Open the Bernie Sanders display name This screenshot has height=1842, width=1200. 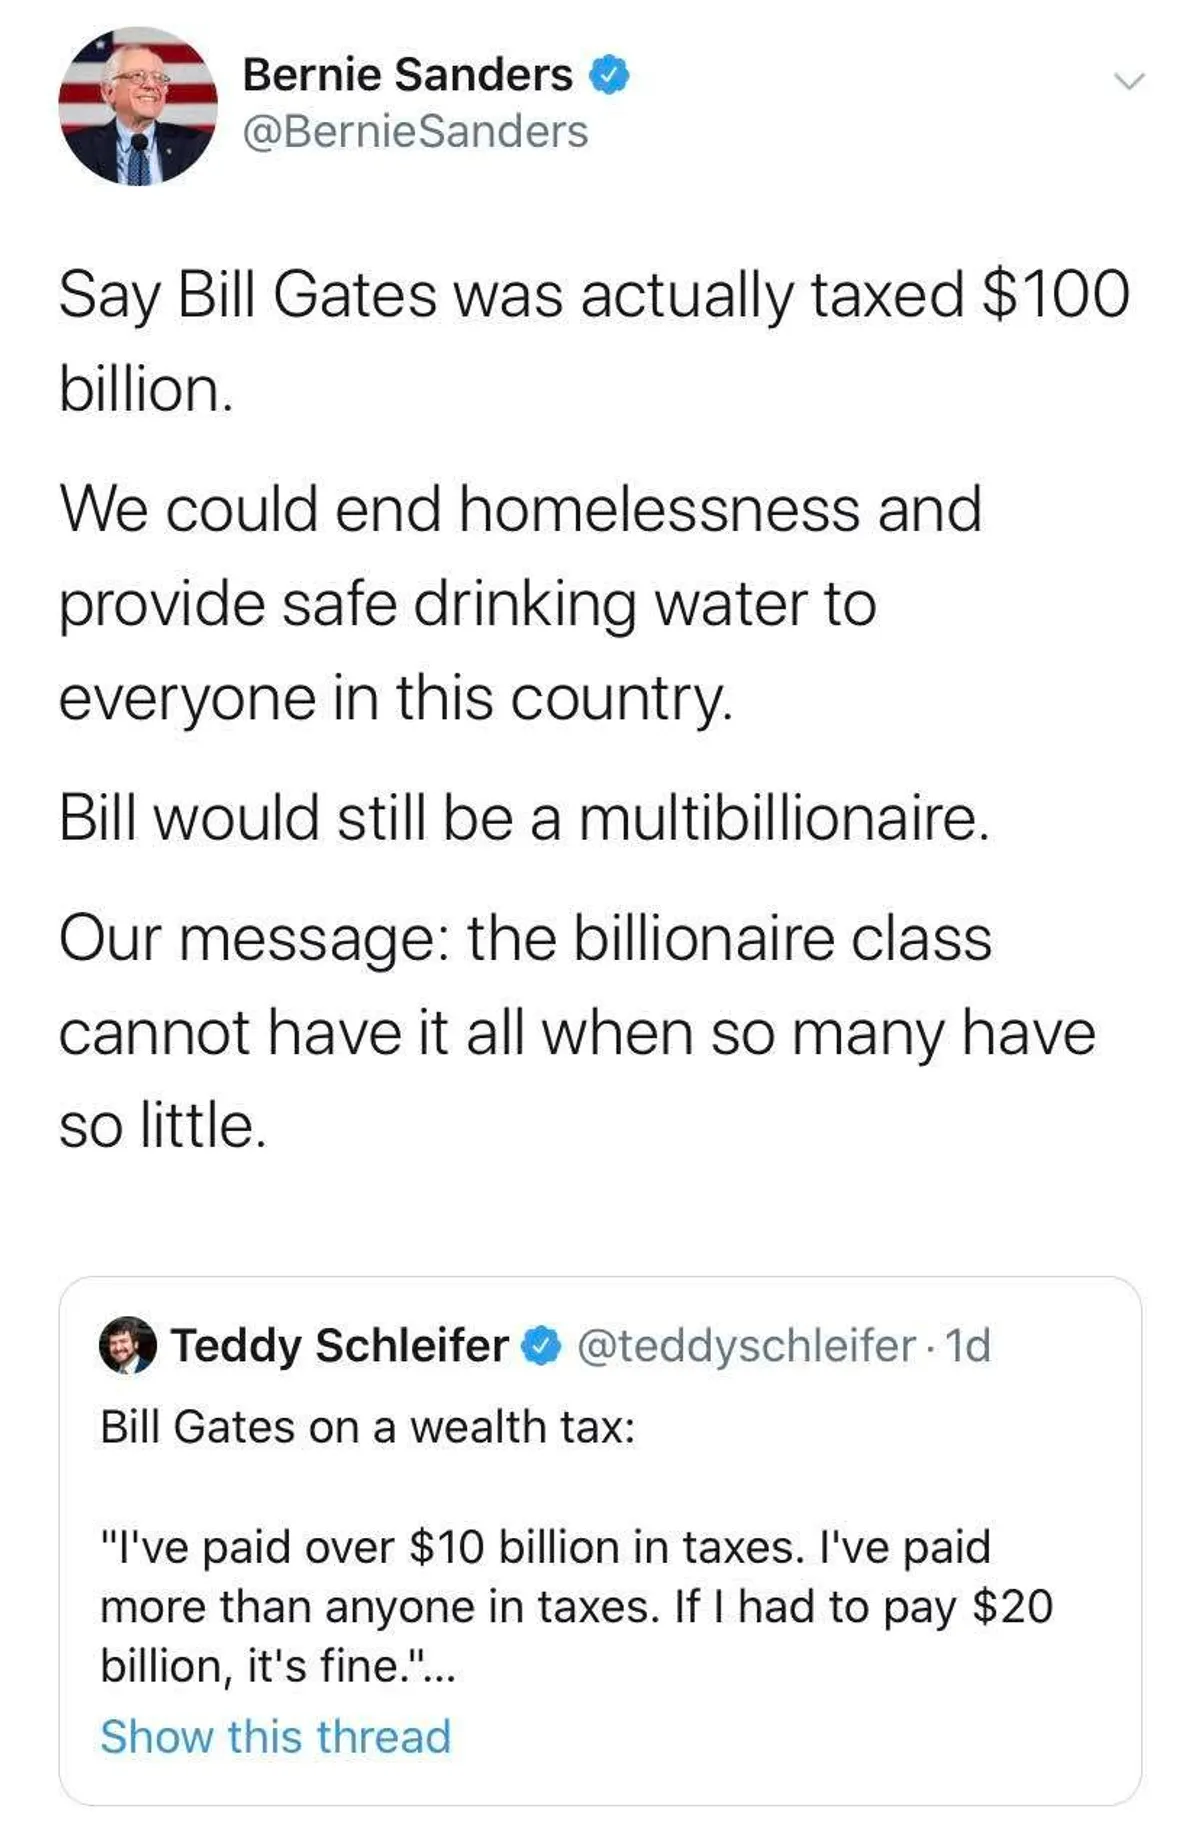407,76
